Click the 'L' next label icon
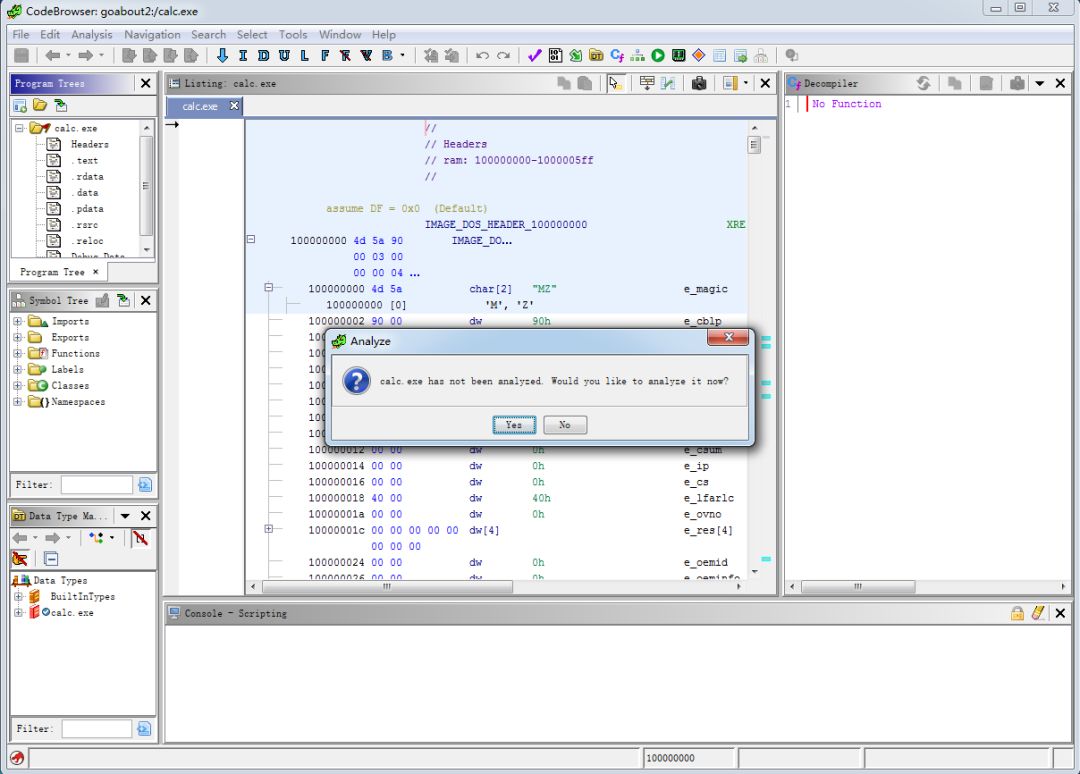1080x774 pixels. 304,56
